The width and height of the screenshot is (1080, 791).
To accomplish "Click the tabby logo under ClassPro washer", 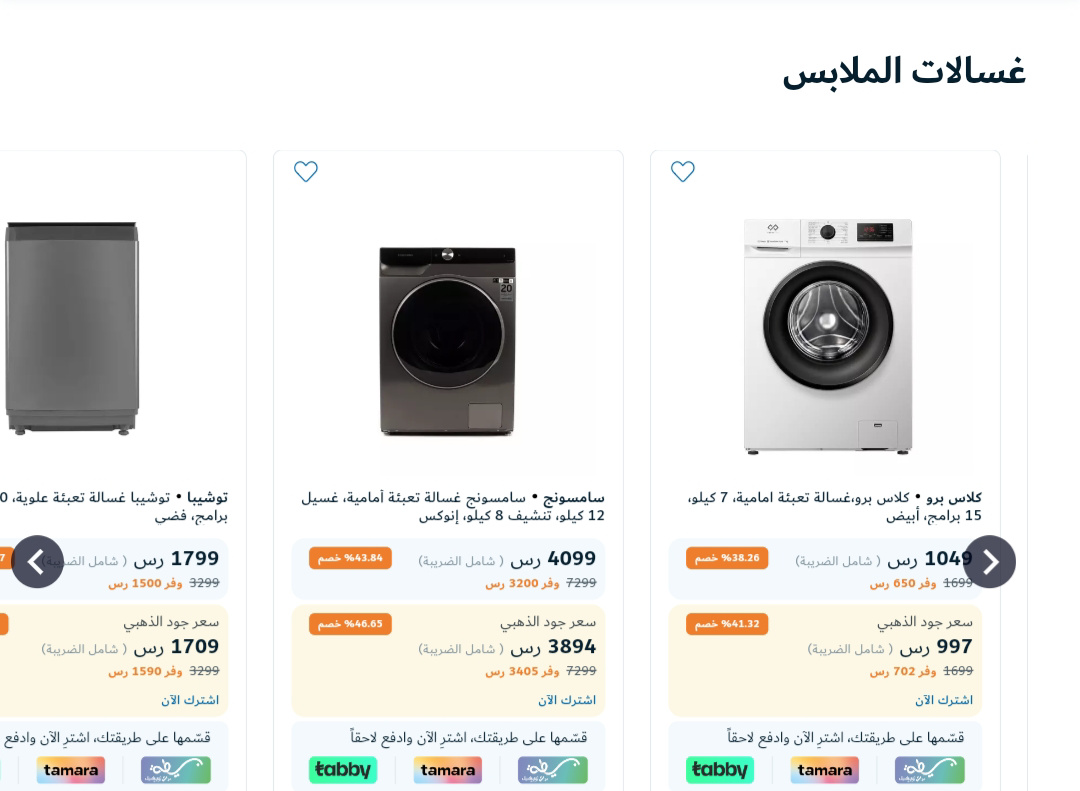I will 720,770.
